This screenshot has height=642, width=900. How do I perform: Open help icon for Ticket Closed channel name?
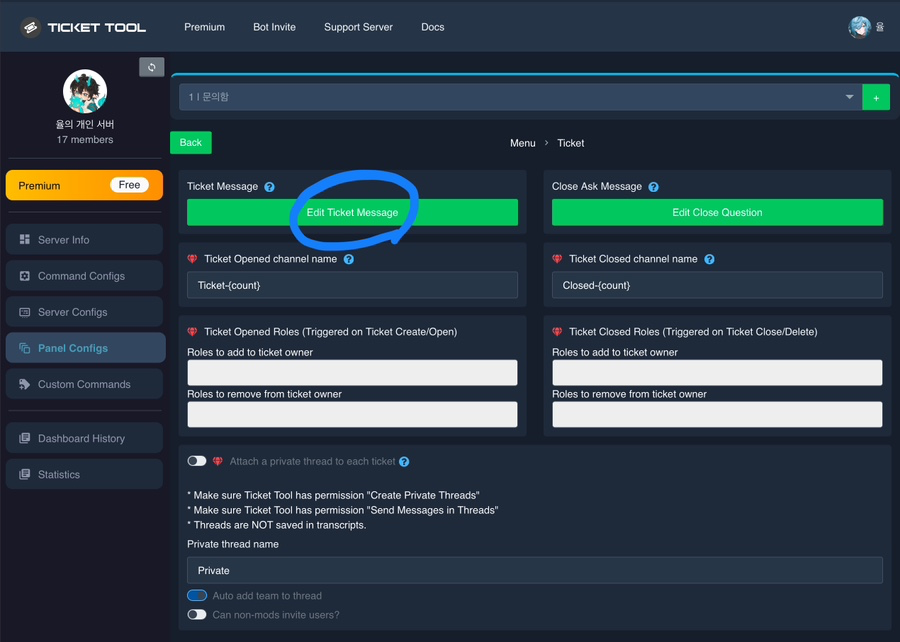[x=709, y=259]
